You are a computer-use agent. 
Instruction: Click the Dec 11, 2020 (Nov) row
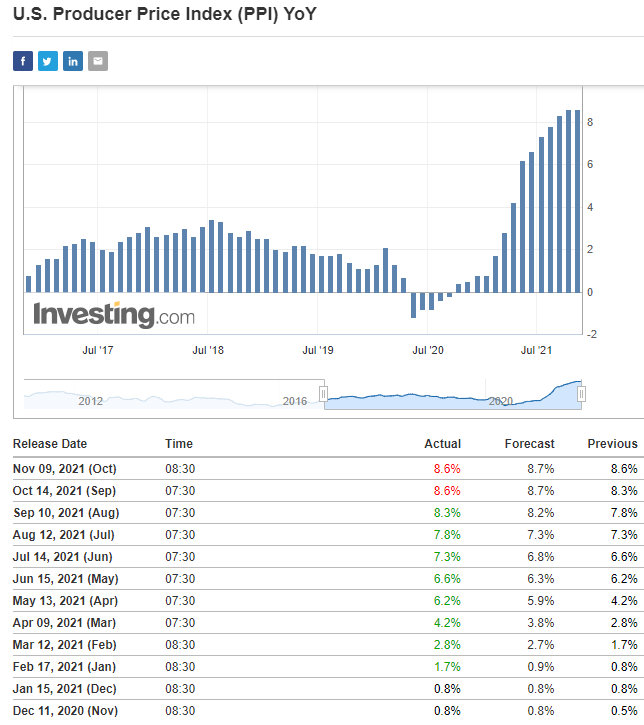pyautogui.click(x=328, y=711)
